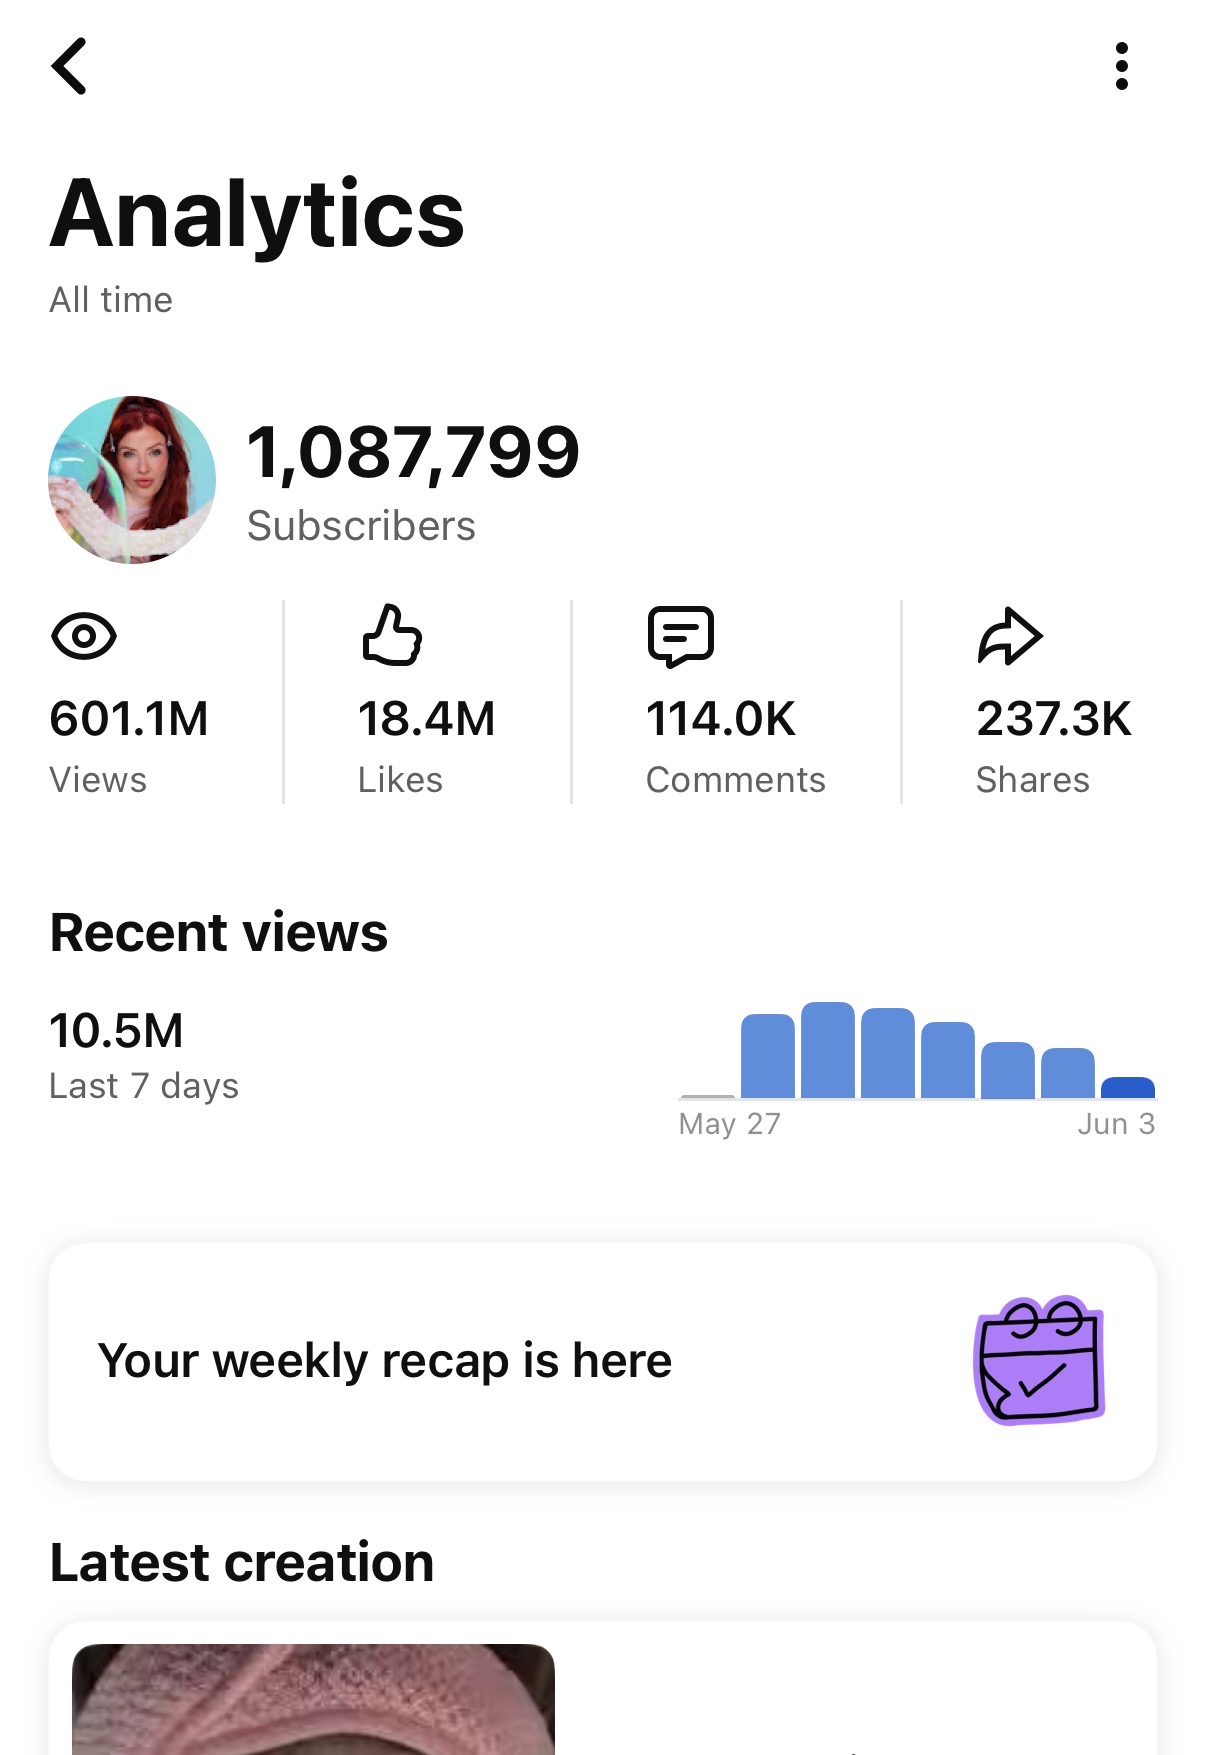The height and width of the screenshot is (1755, 1206).
Task: Tap the 'Subscribers' label
Action: (361, 526)
